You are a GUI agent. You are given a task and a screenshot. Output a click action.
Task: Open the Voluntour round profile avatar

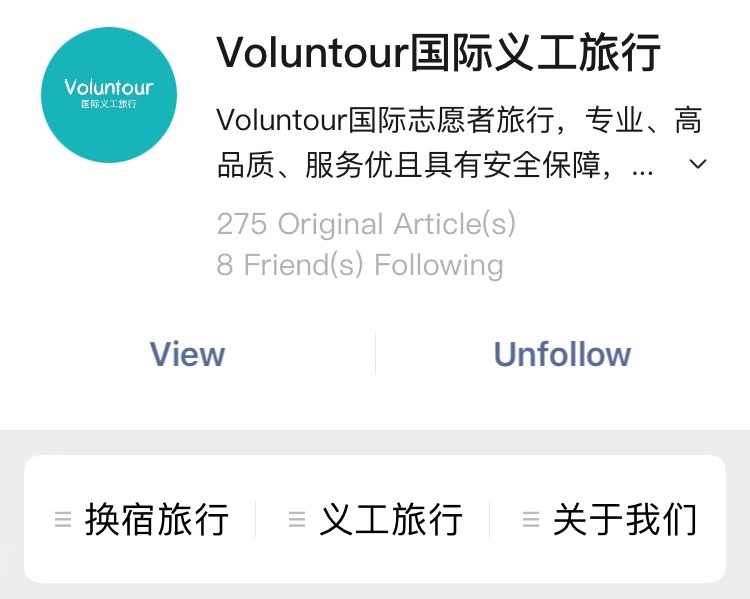(109, 95)
